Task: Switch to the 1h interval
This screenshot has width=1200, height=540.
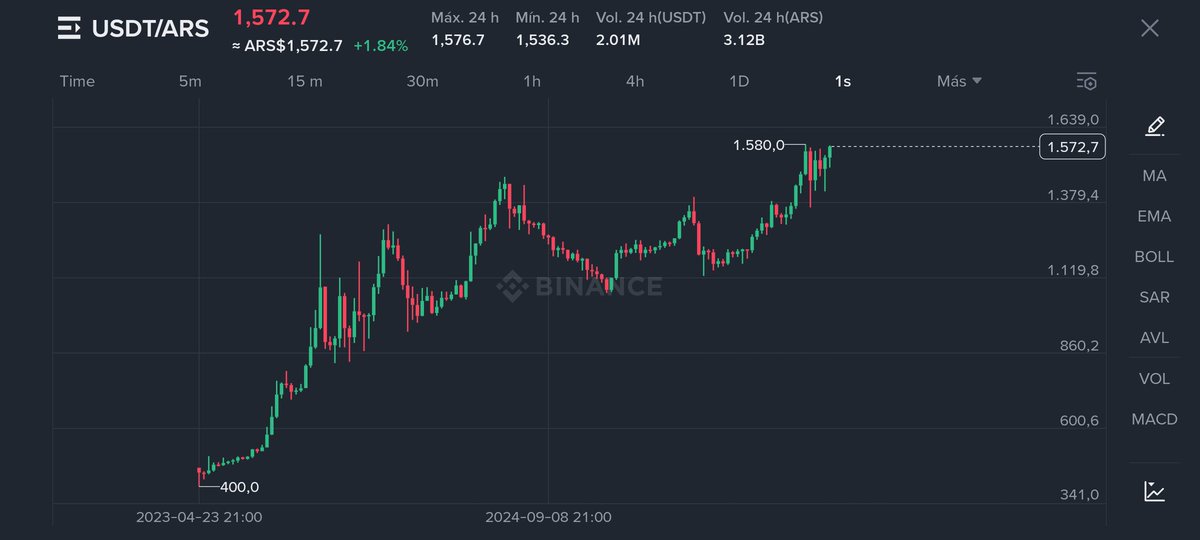Action: click(x=532, y=81)
